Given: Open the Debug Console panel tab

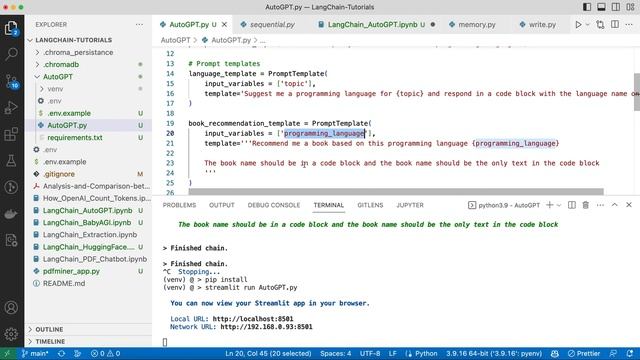Looking at the screenshot, I should (x=273, y=205).
